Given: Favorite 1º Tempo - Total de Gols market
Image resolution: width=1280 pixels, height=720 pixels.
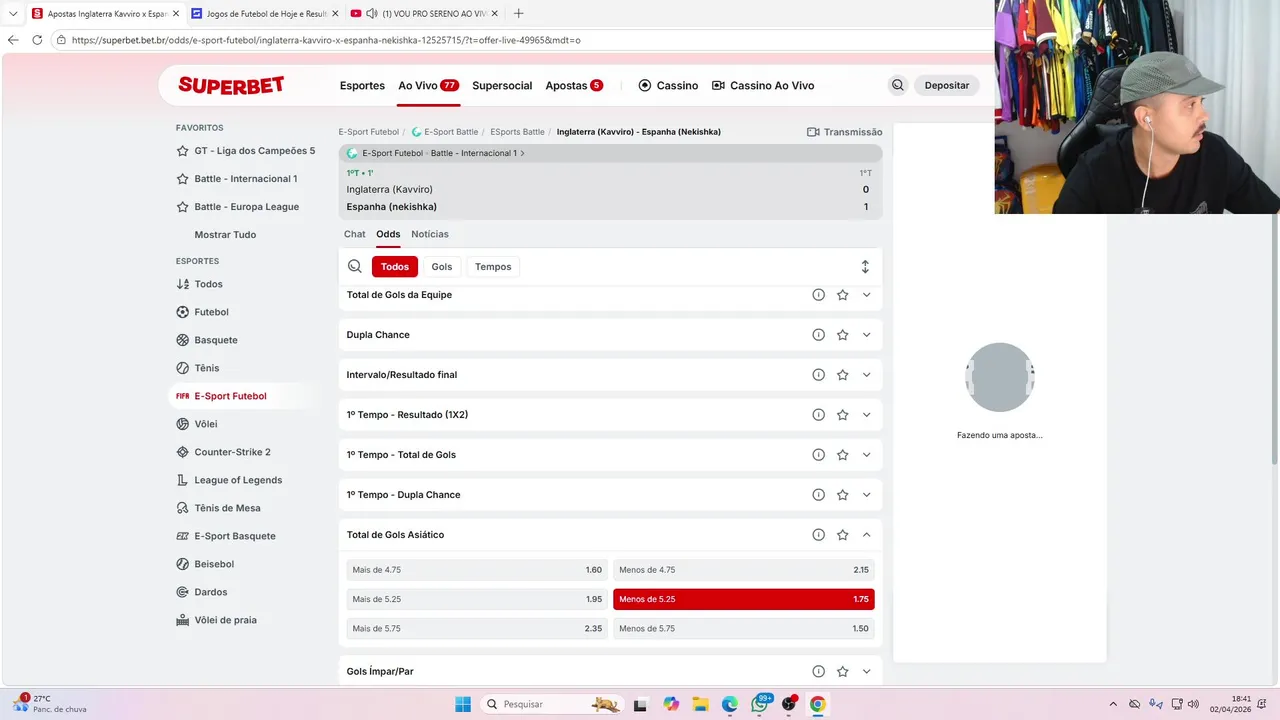Looking at the screenshot, I should coord(843,455).
